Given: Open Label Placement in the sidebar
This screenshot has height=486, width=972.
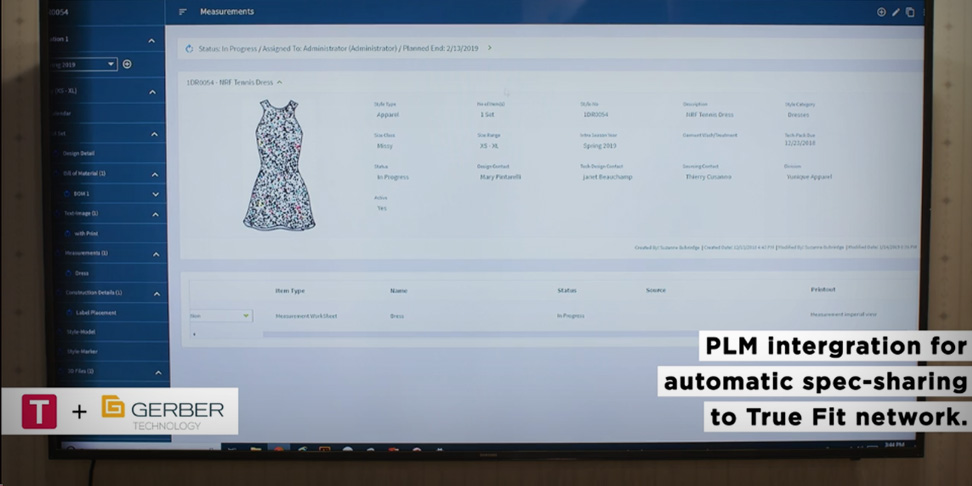Looking at the screenshot, I should click(96, 312).
